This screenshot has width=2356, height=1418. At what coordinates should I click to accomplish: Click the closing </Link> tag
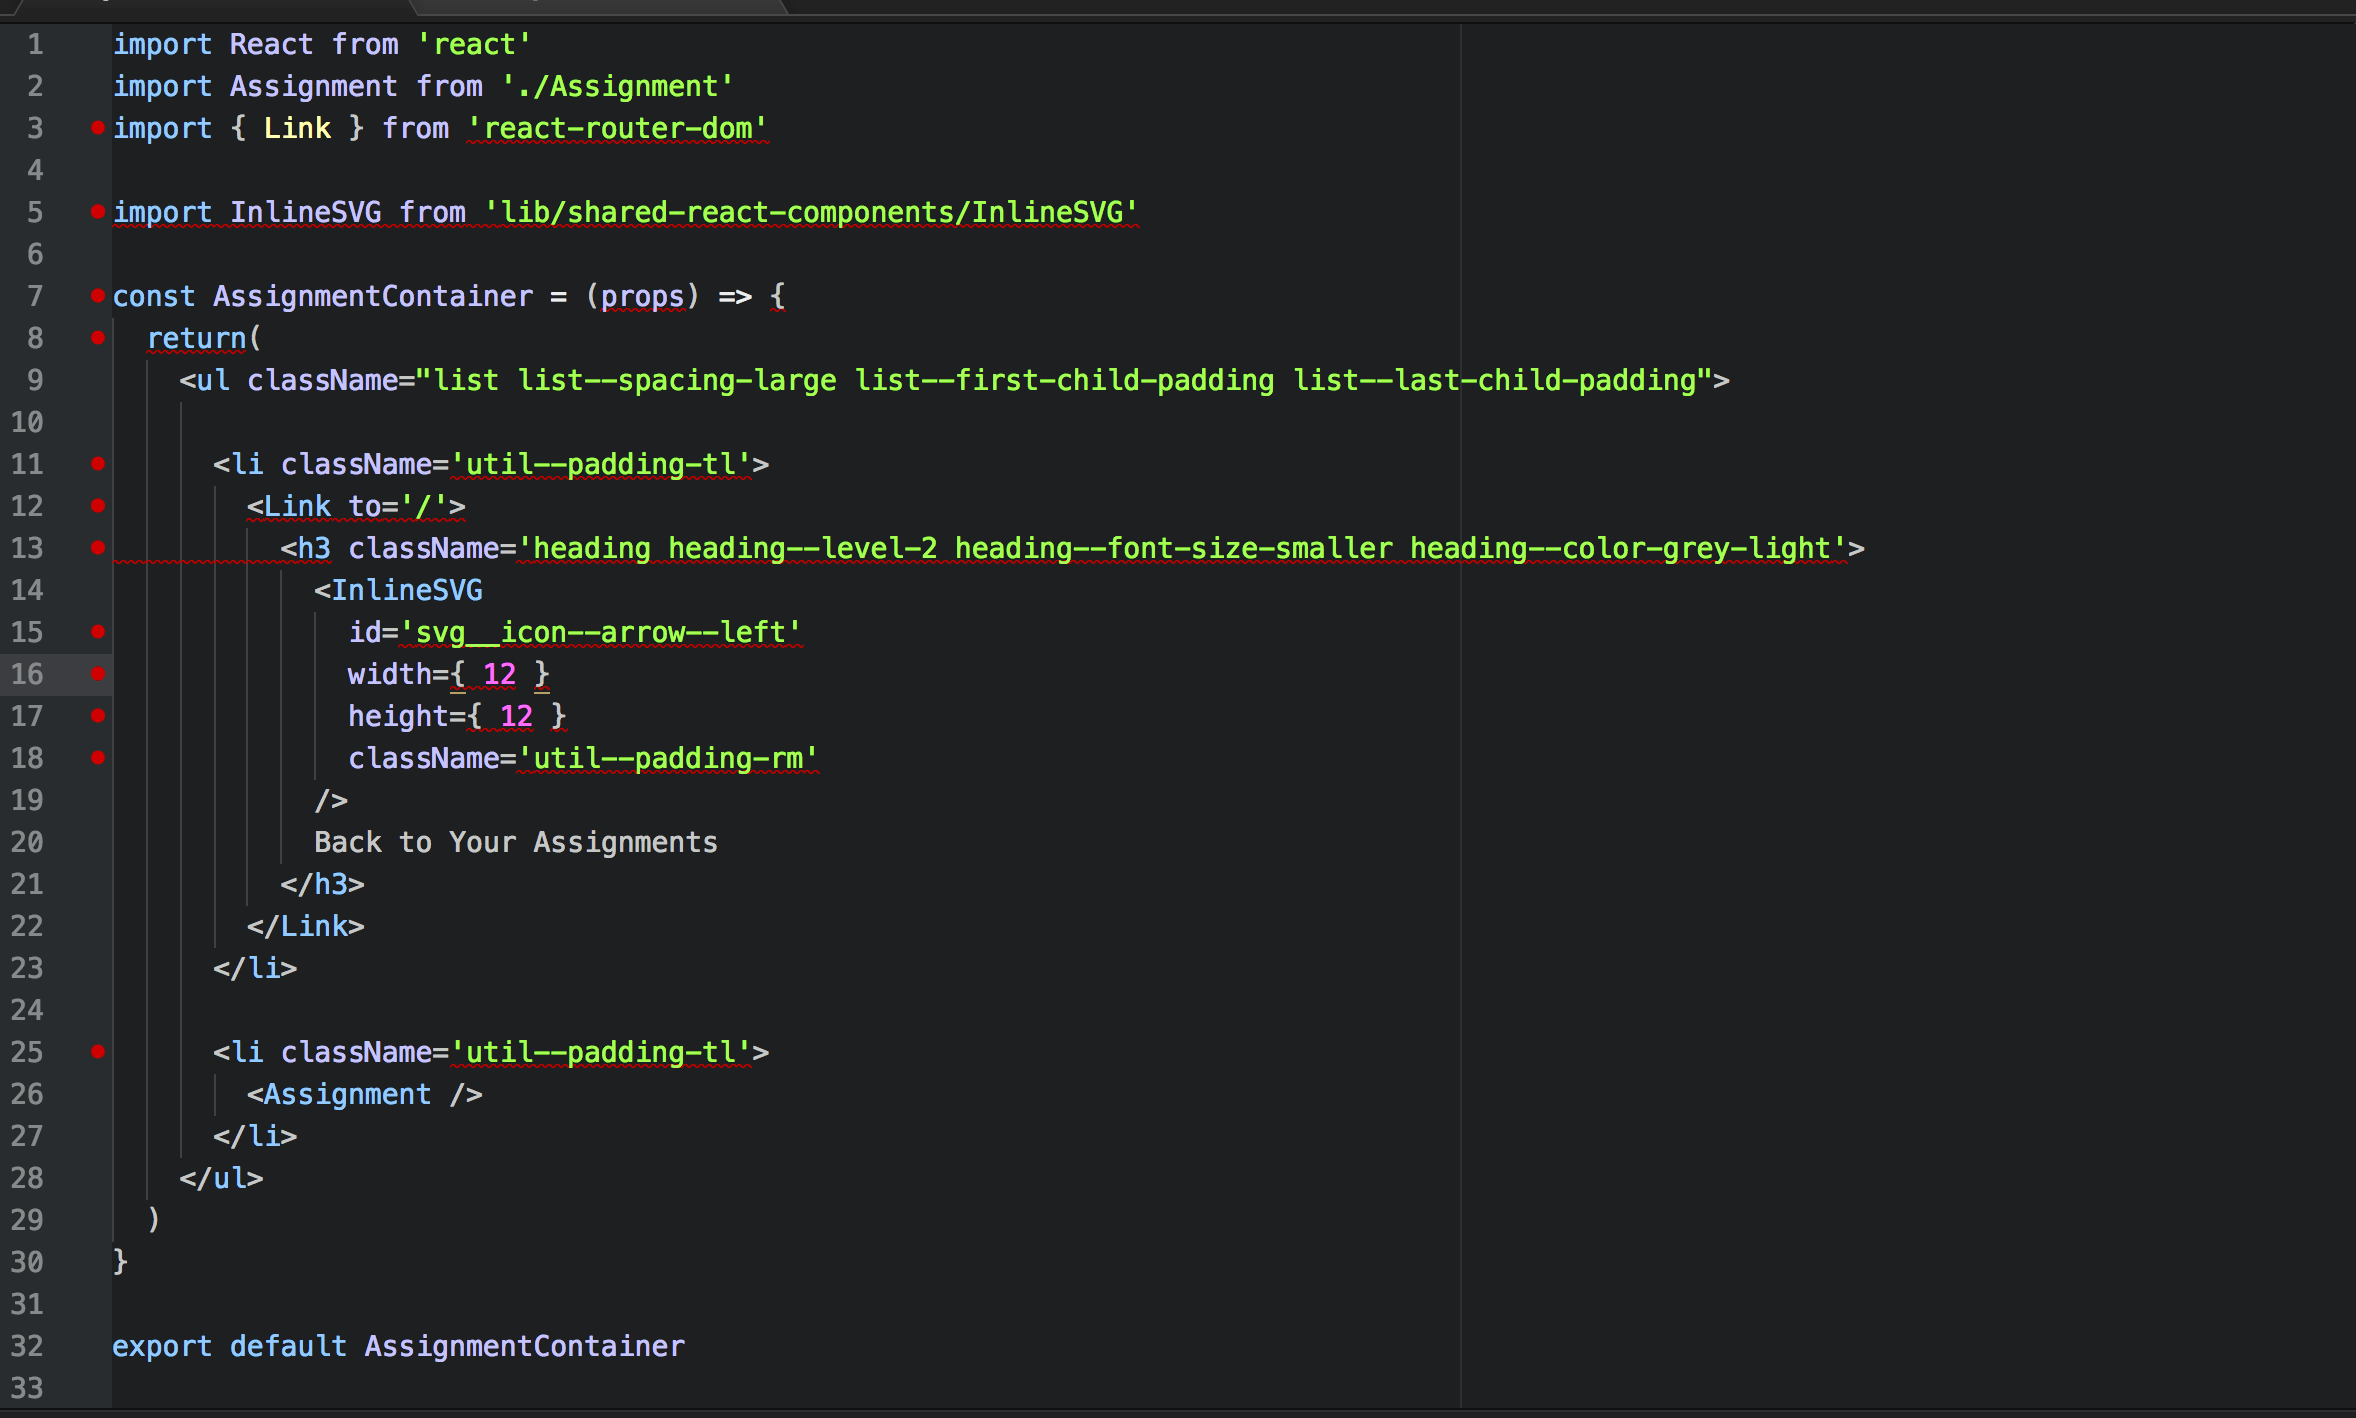pos(305,926)
